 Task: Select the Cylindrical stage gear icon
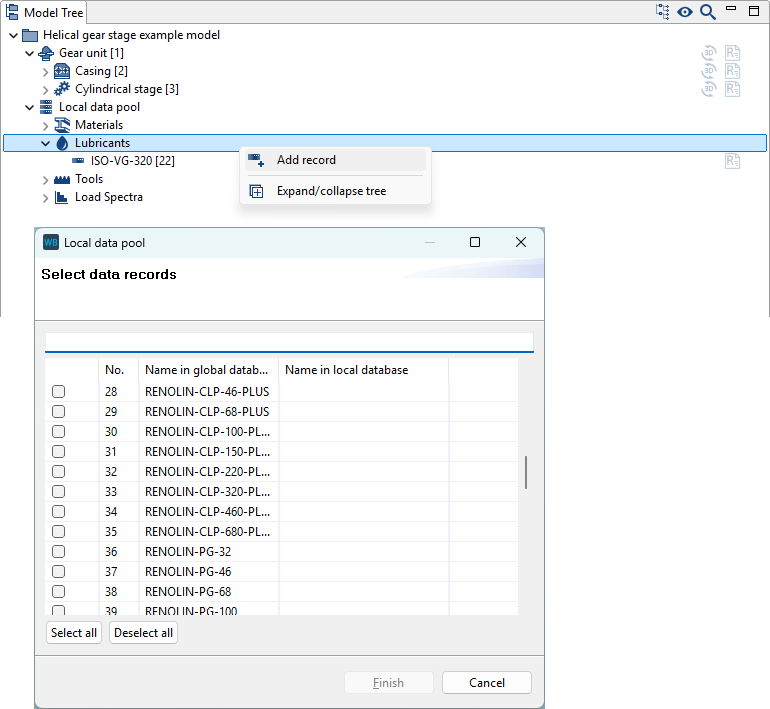[61, 89]
